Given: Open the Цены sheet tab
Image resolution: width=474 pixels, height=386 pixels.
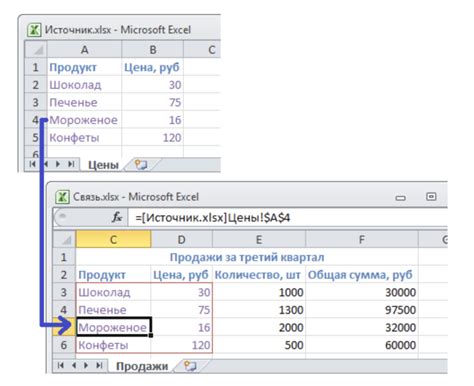Looking at the screenshot, I should (x=103, y=165).
